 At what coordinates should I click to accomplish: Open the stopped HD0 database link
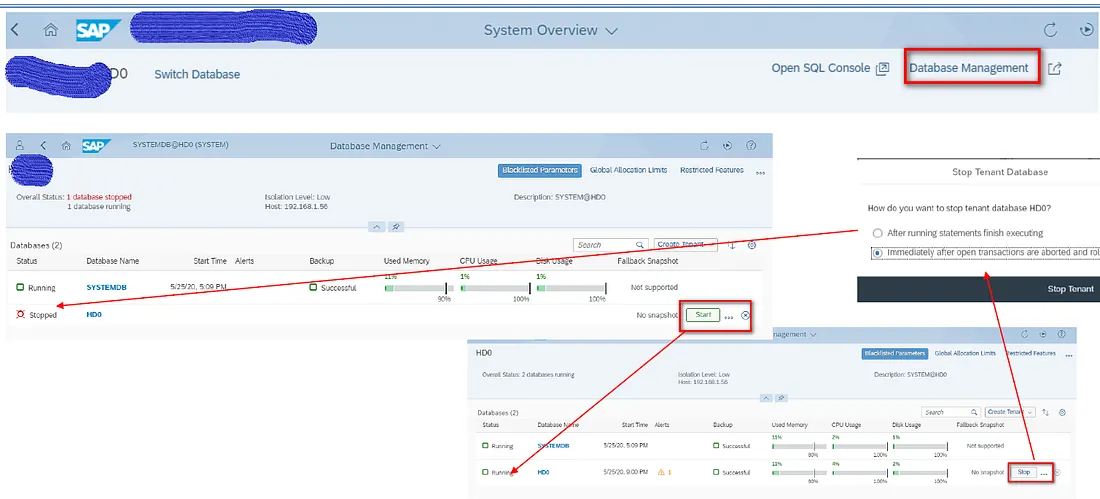[x=94, y=314]
